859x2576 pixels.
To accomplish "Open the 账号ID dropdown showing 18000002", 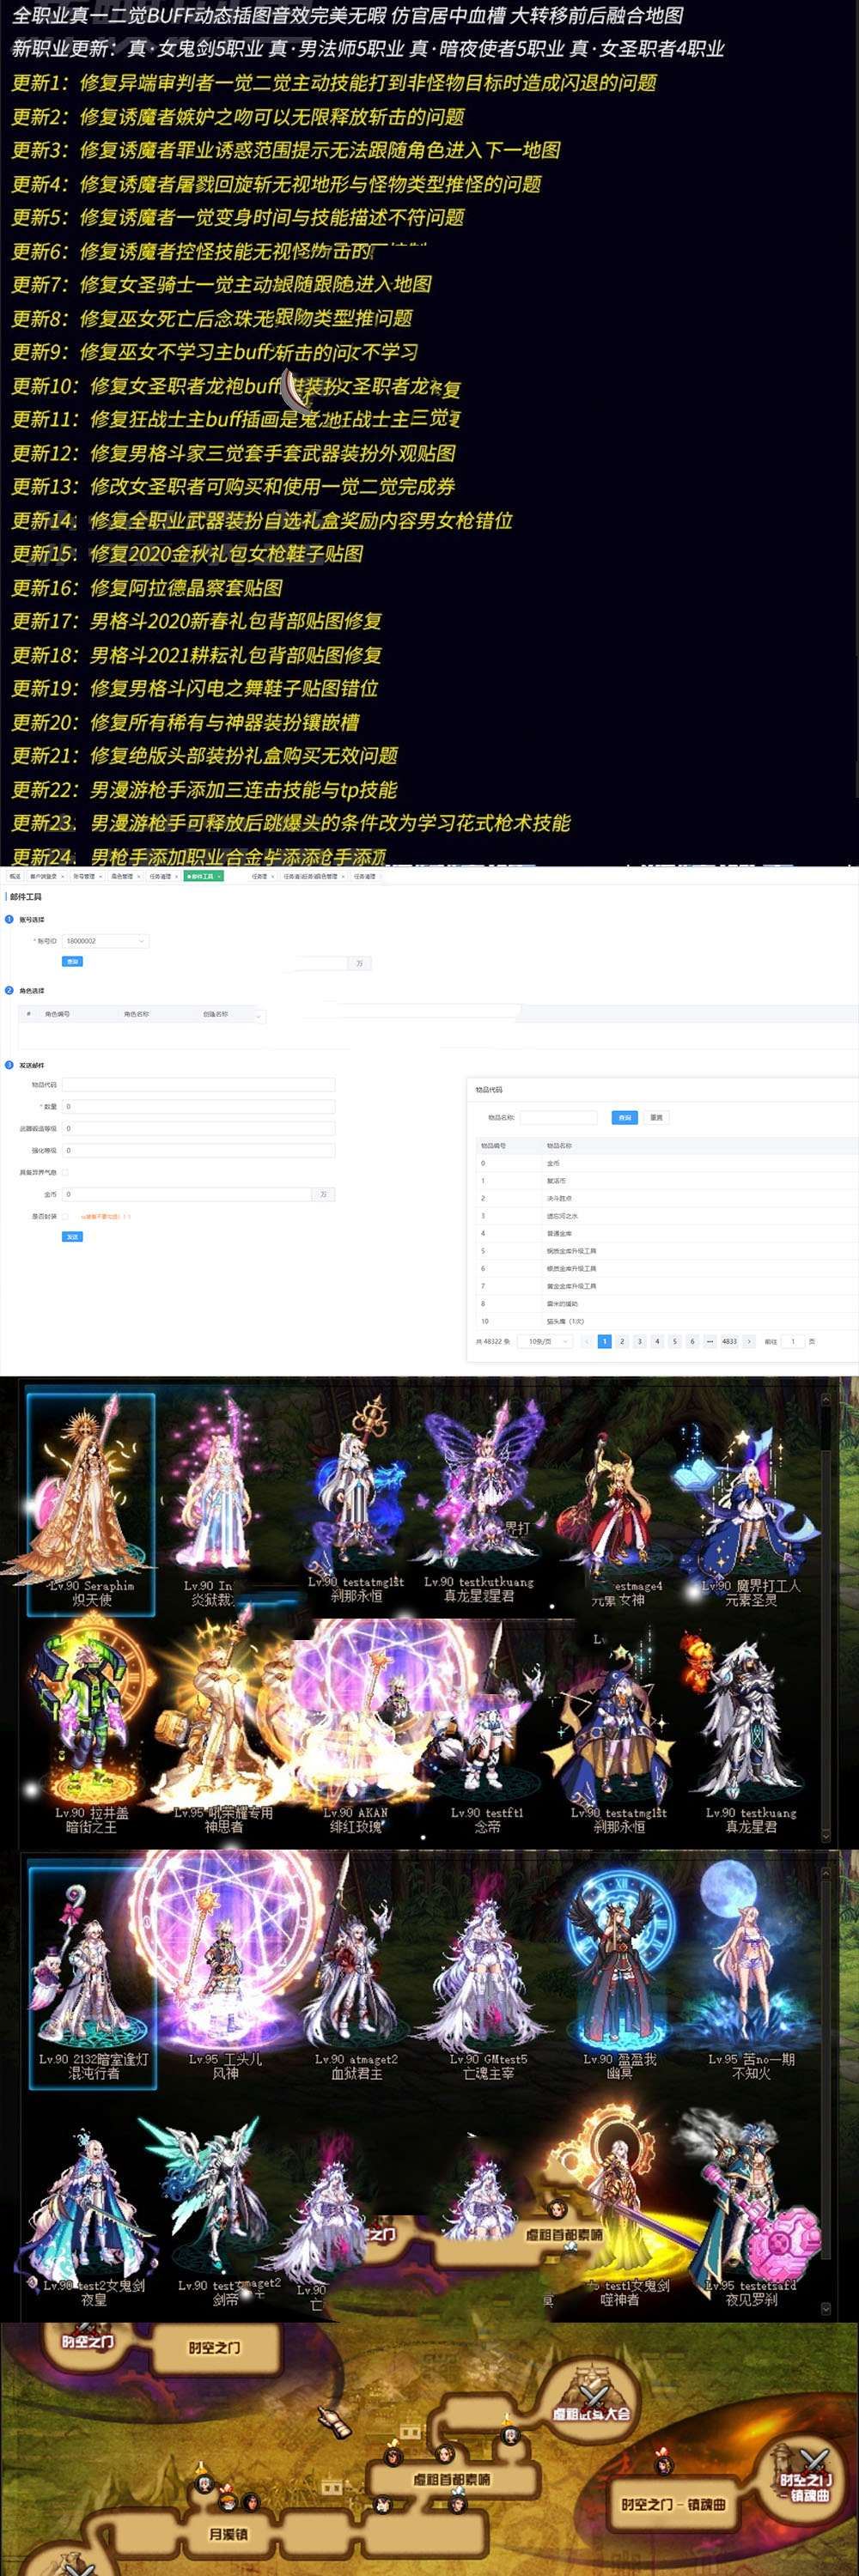I will [105, 941].
